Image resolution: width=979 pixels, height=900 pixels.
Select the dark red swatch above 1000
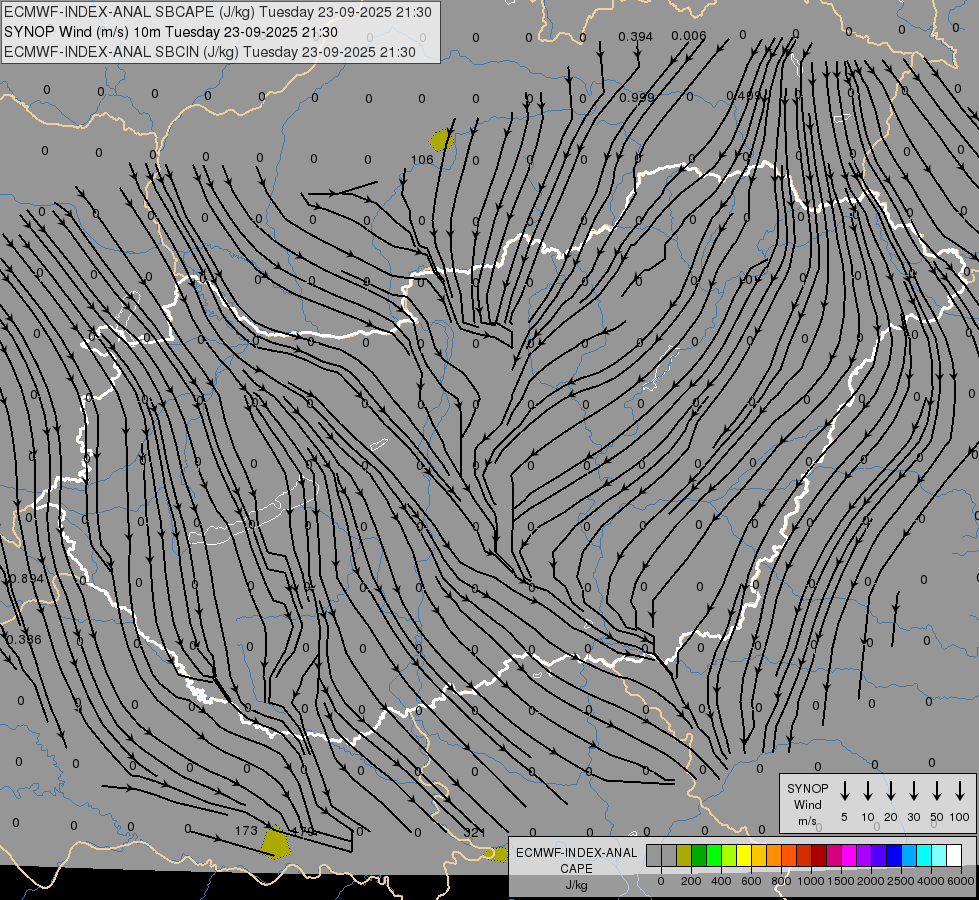(x=819, y=855)
